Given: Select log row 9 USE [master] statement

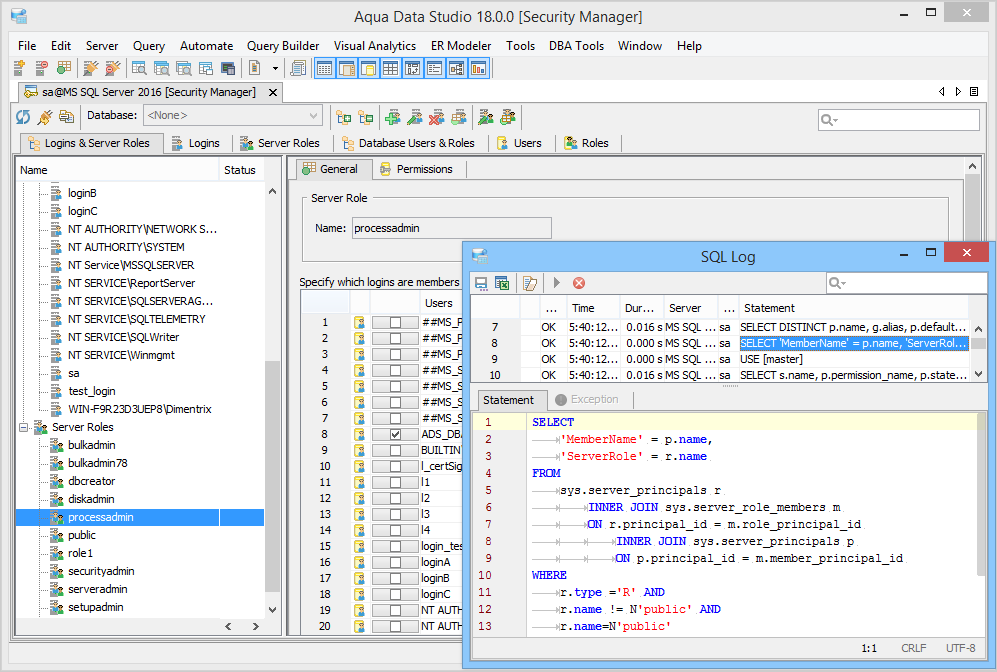Looking at the screenshot, I should (x=770, y=359).
